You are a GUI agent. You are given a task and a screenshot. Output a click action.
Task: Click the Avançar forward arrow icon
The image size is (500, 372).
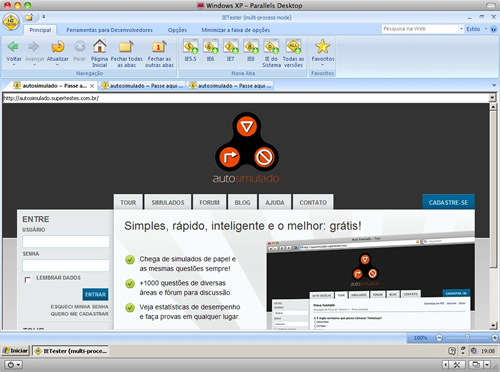tap(34, 46)
